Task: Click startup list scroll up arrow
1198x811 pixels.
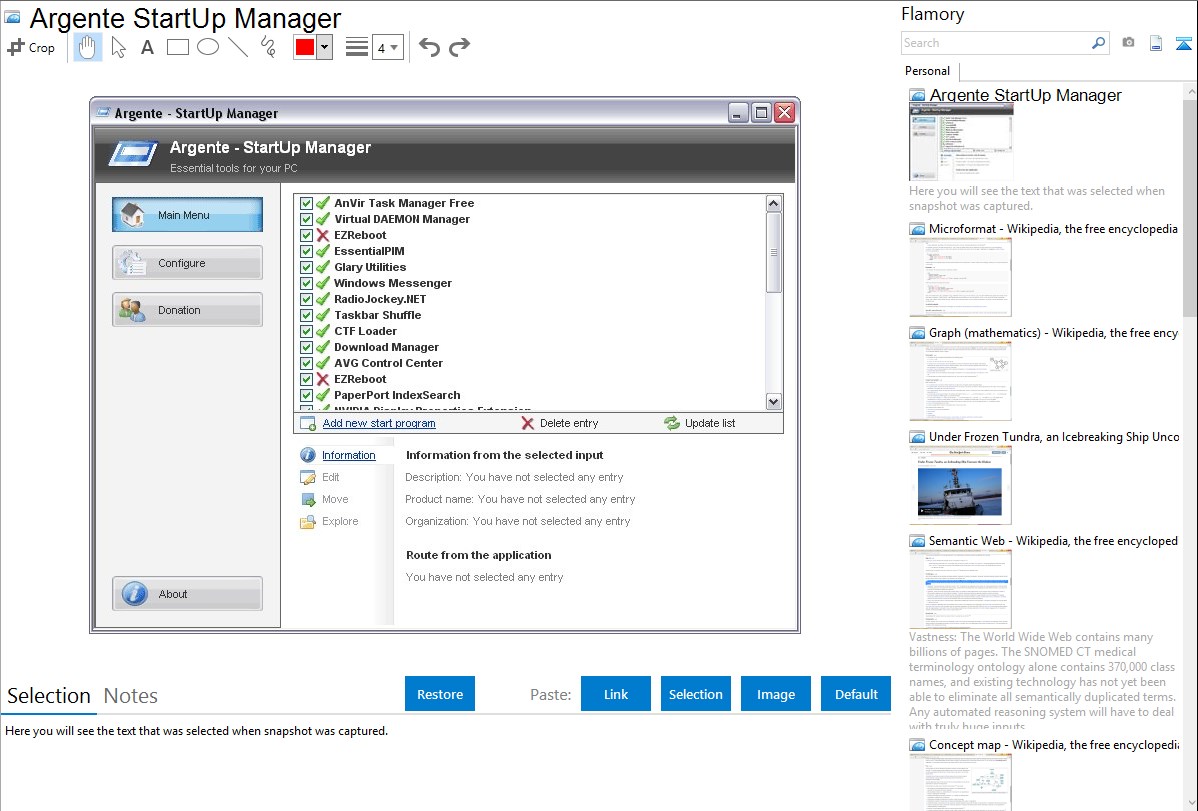Action: coord(773,203)
